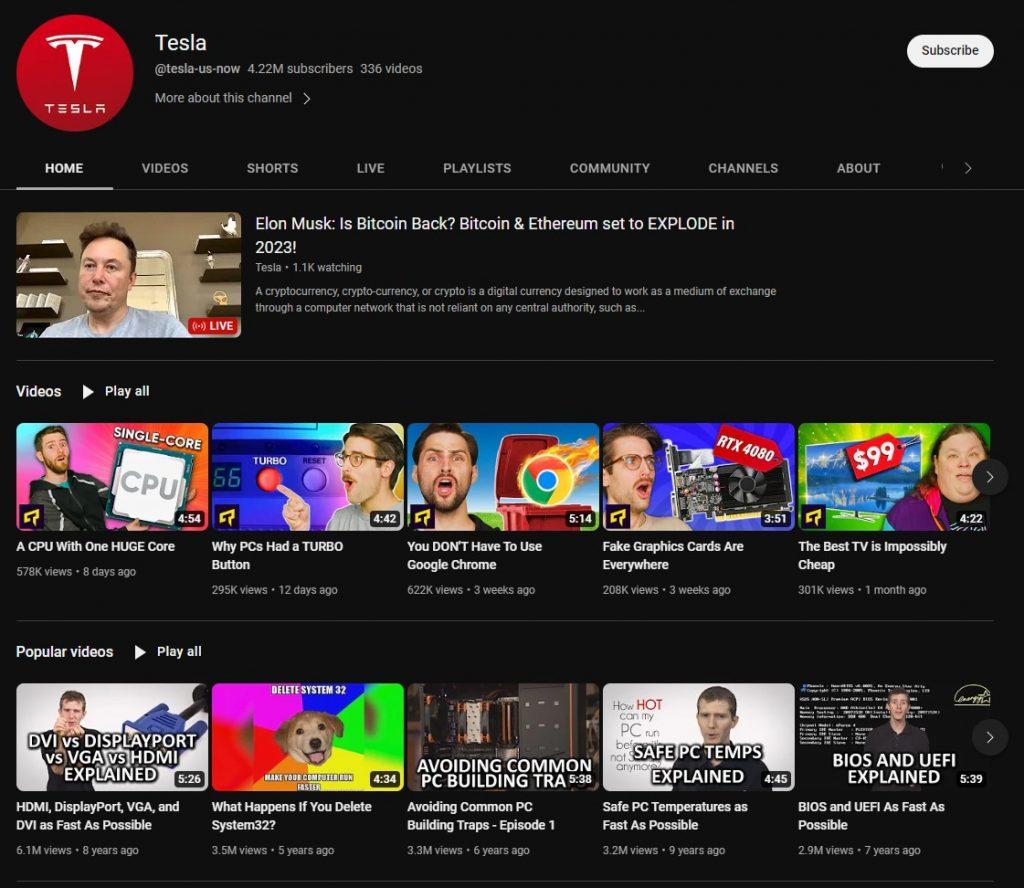Image resolution: width=1024 pixels, height=888 pixels.
Task: Play all in the Videos section
Action: pos(116,391)
